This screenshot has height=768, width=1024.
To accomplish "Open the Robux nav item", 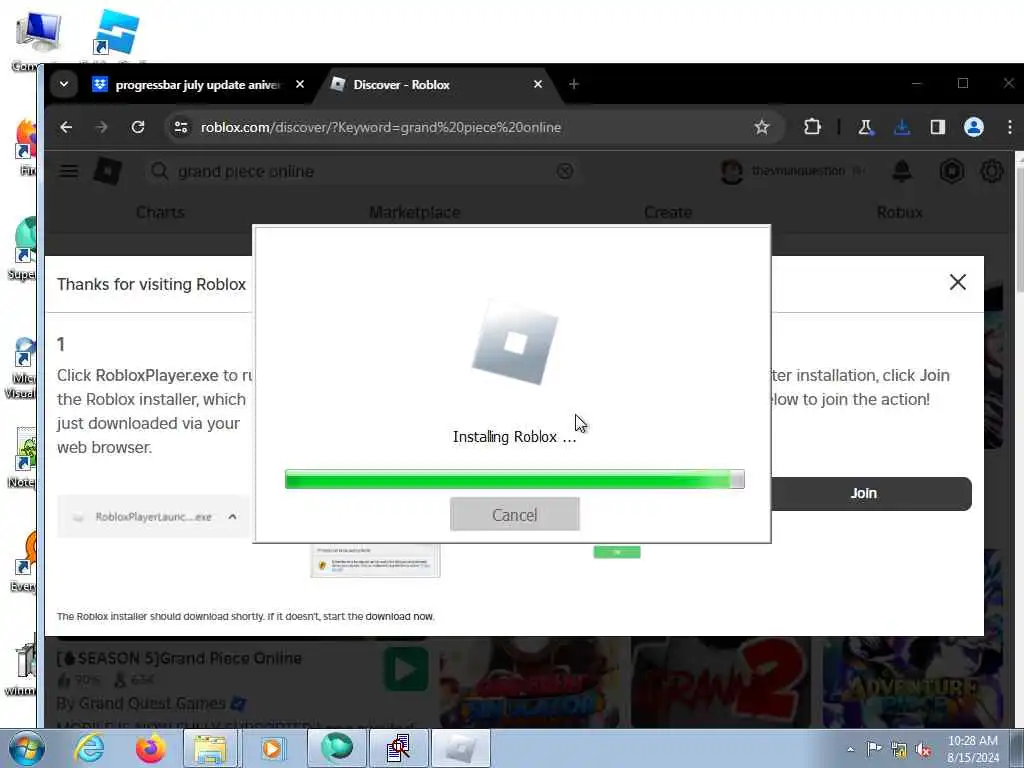I will tap(899, 212).
